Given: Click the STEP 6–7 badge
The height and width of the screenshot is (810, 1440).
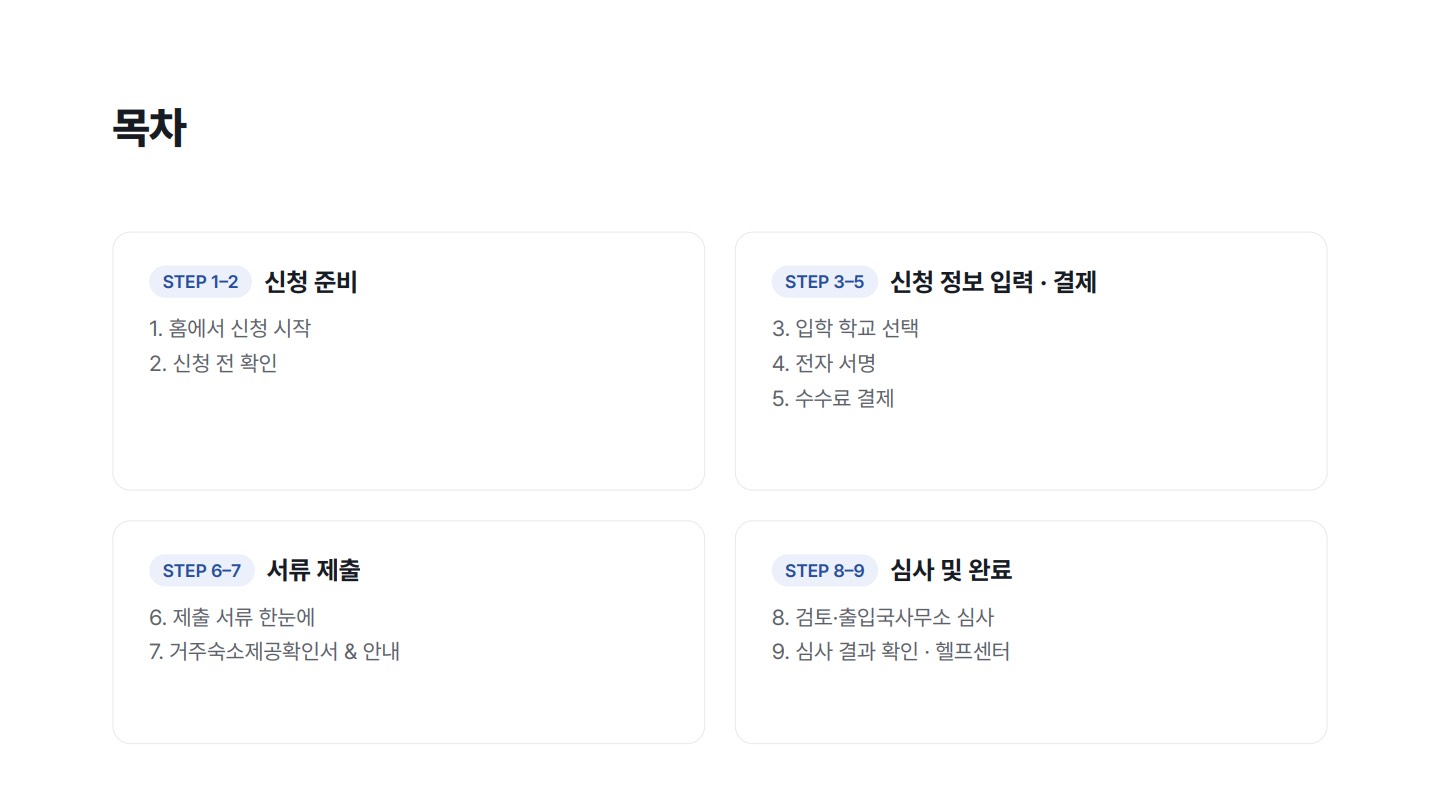Looking at the screenshot, I should pos(202,571).
